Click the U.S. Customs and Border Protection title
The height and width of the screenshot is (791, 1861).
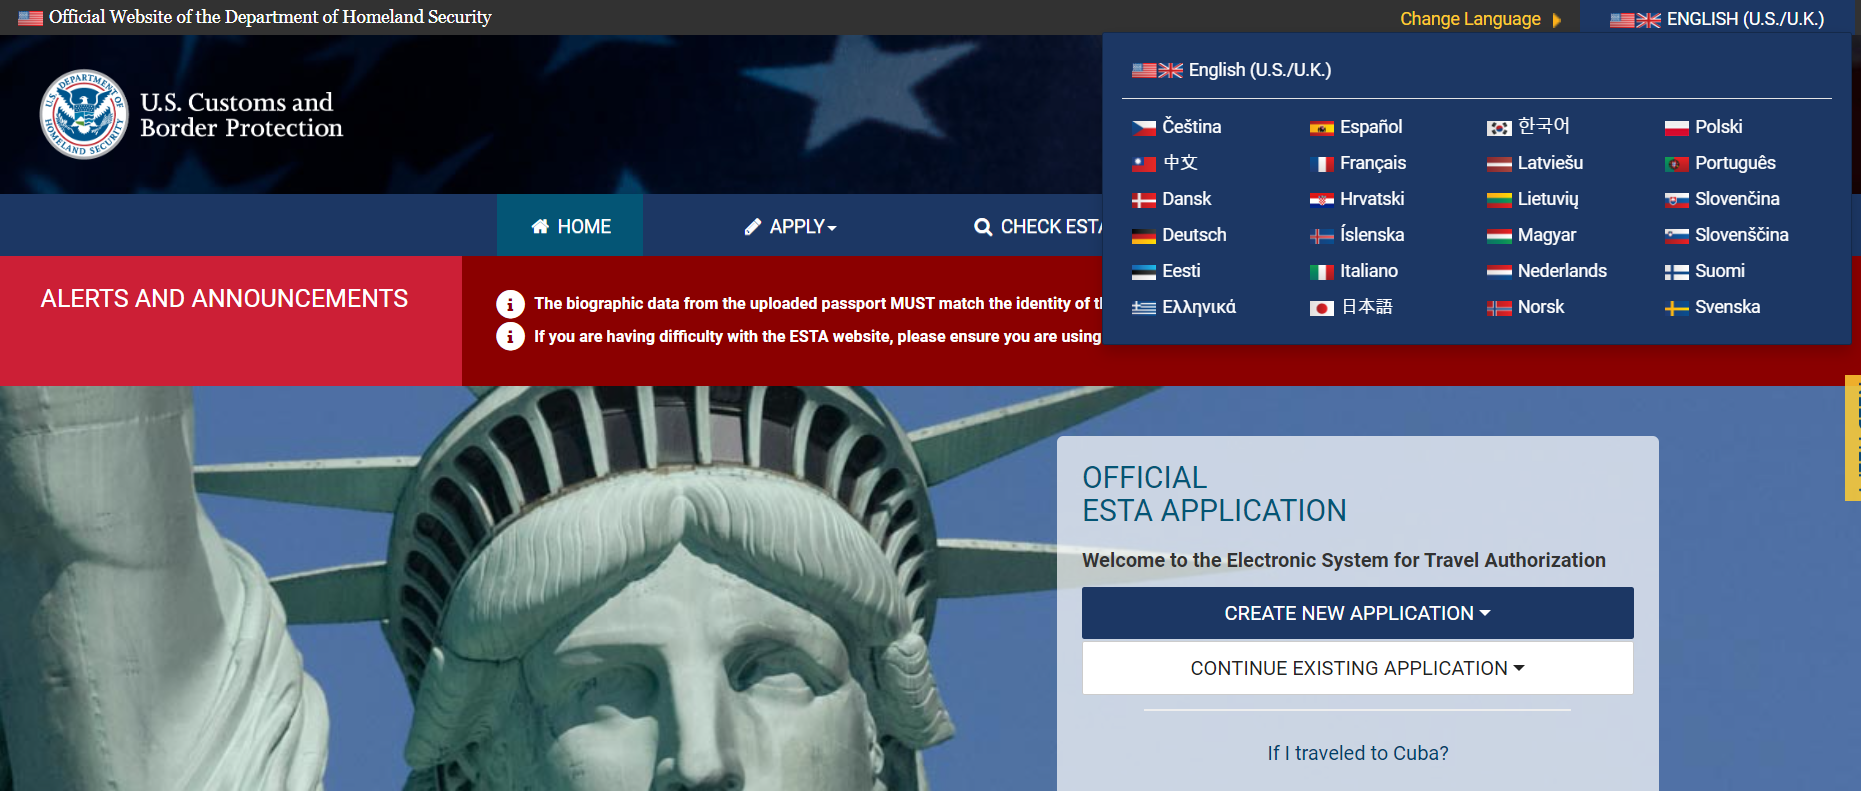tap(241, 115)
